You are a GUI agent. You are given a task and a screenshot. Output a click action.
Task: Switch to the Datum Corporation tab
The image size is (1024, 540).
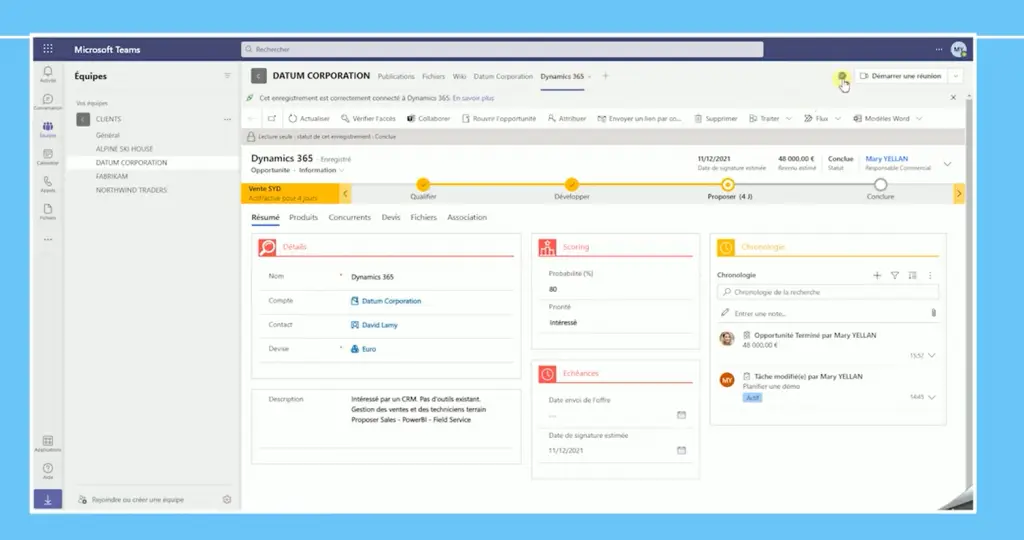tap(503, 76)
